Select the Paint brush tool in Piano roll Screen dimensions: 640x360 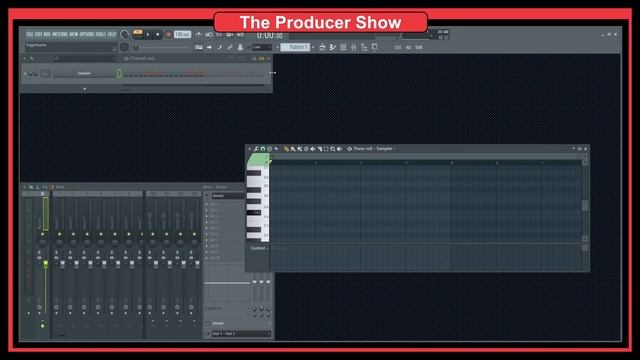pyautogui.click(x=293, y=149)
